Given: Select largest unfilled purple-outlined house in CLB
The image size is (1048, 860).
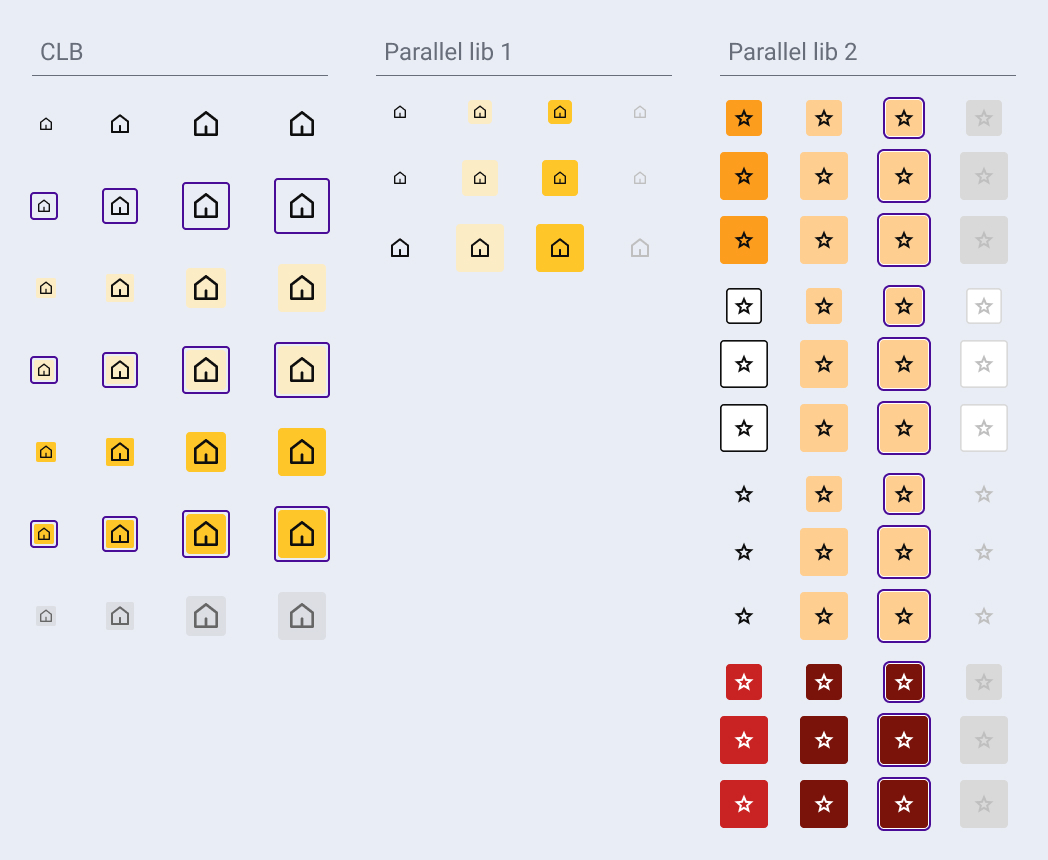Looking at the screenshot, I should (x=302, y=206).
